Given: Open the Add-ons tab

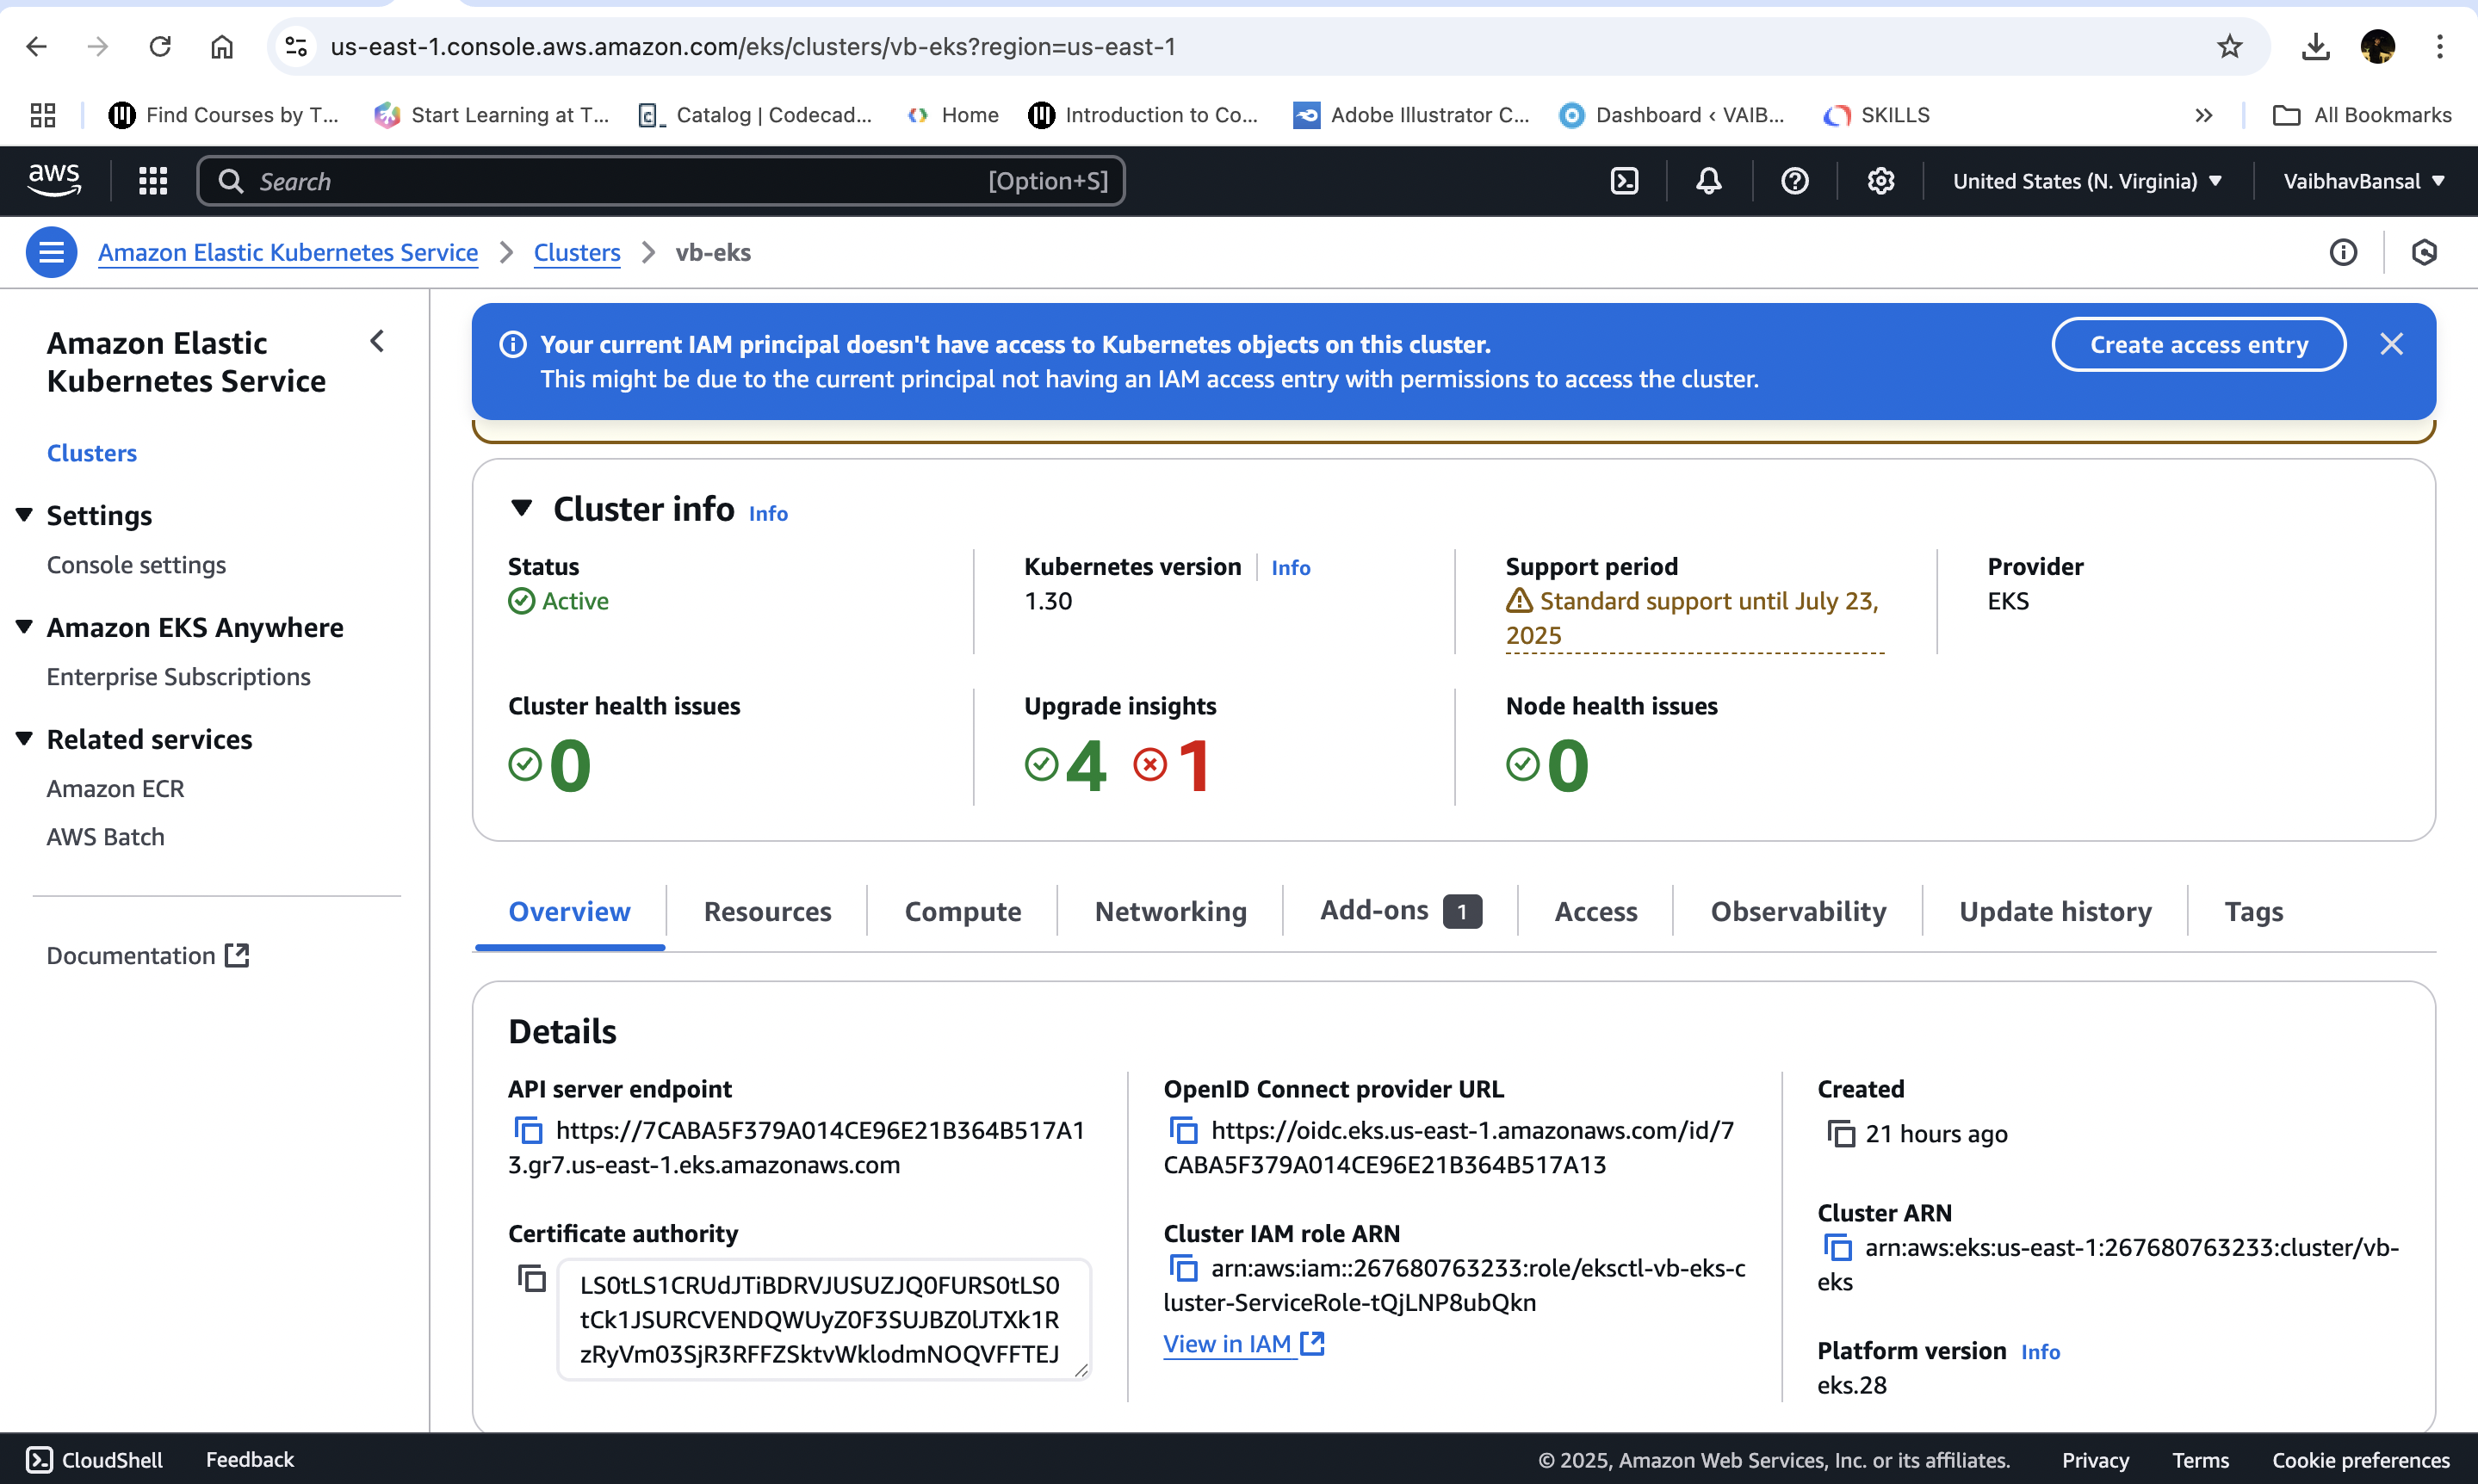Looking at the screenshot, I should tap(1400, 910).
